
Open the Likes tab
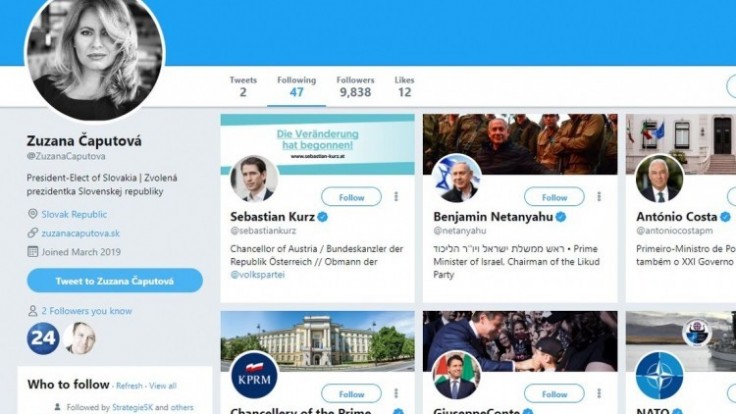404,86
